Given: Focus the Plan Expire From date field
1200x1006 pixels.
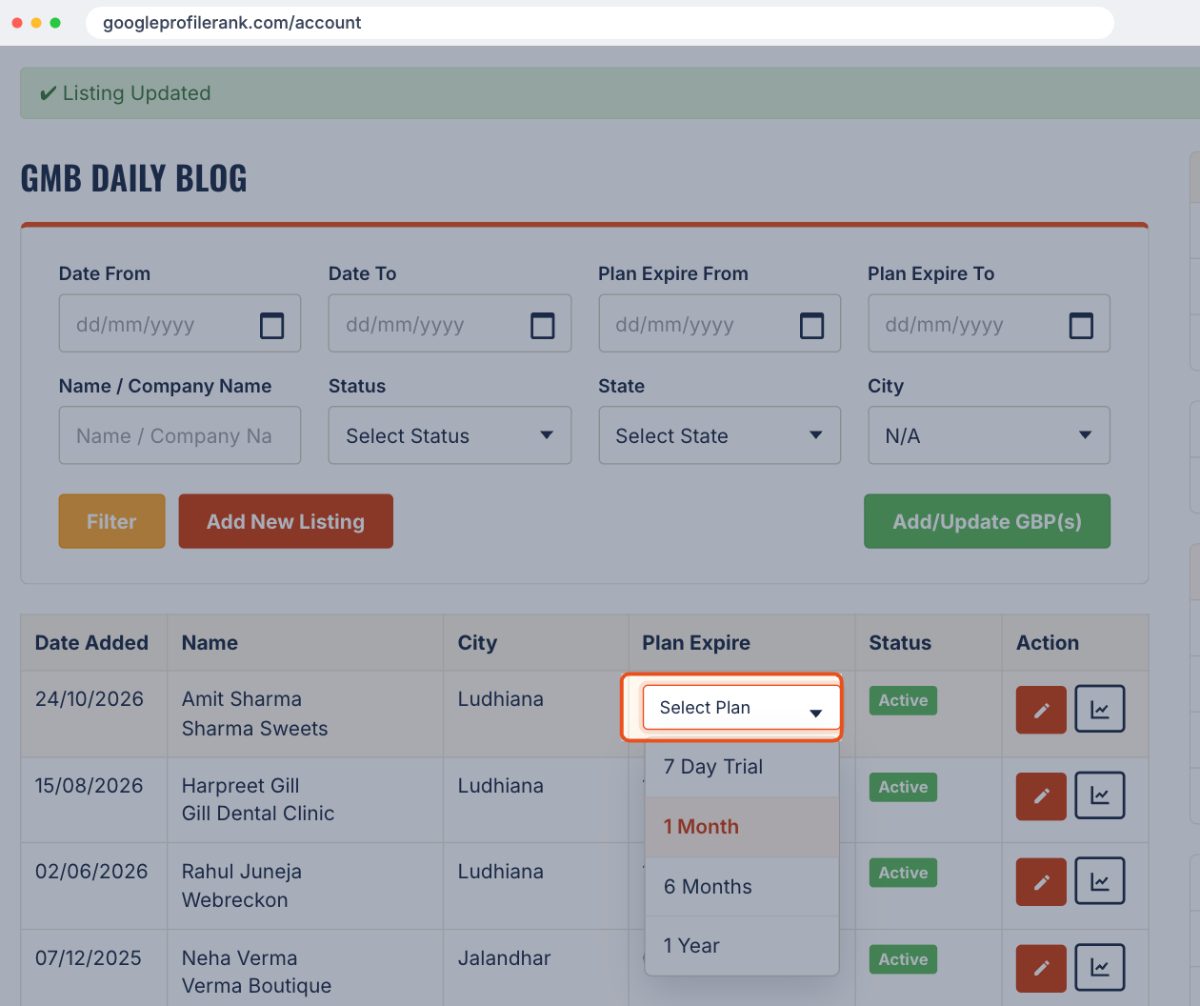Looking at the screenshot, I should [x=720, y=323].
